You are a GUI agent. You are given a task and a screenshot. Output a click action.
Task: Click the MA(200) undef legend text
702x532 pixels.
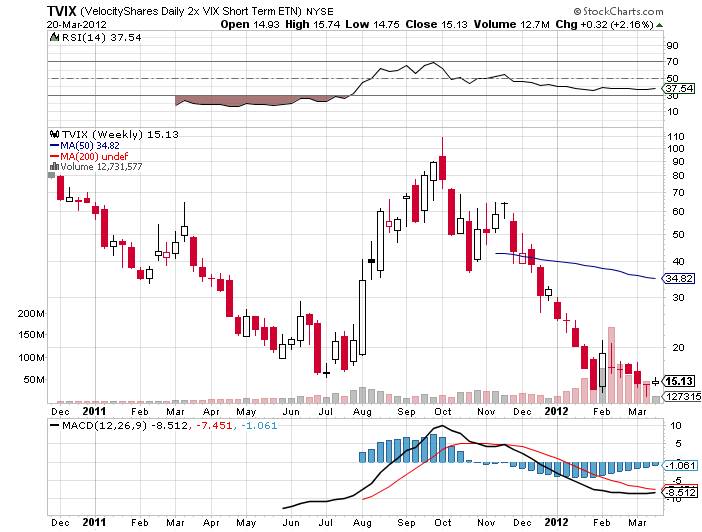[x=94, y=156]
